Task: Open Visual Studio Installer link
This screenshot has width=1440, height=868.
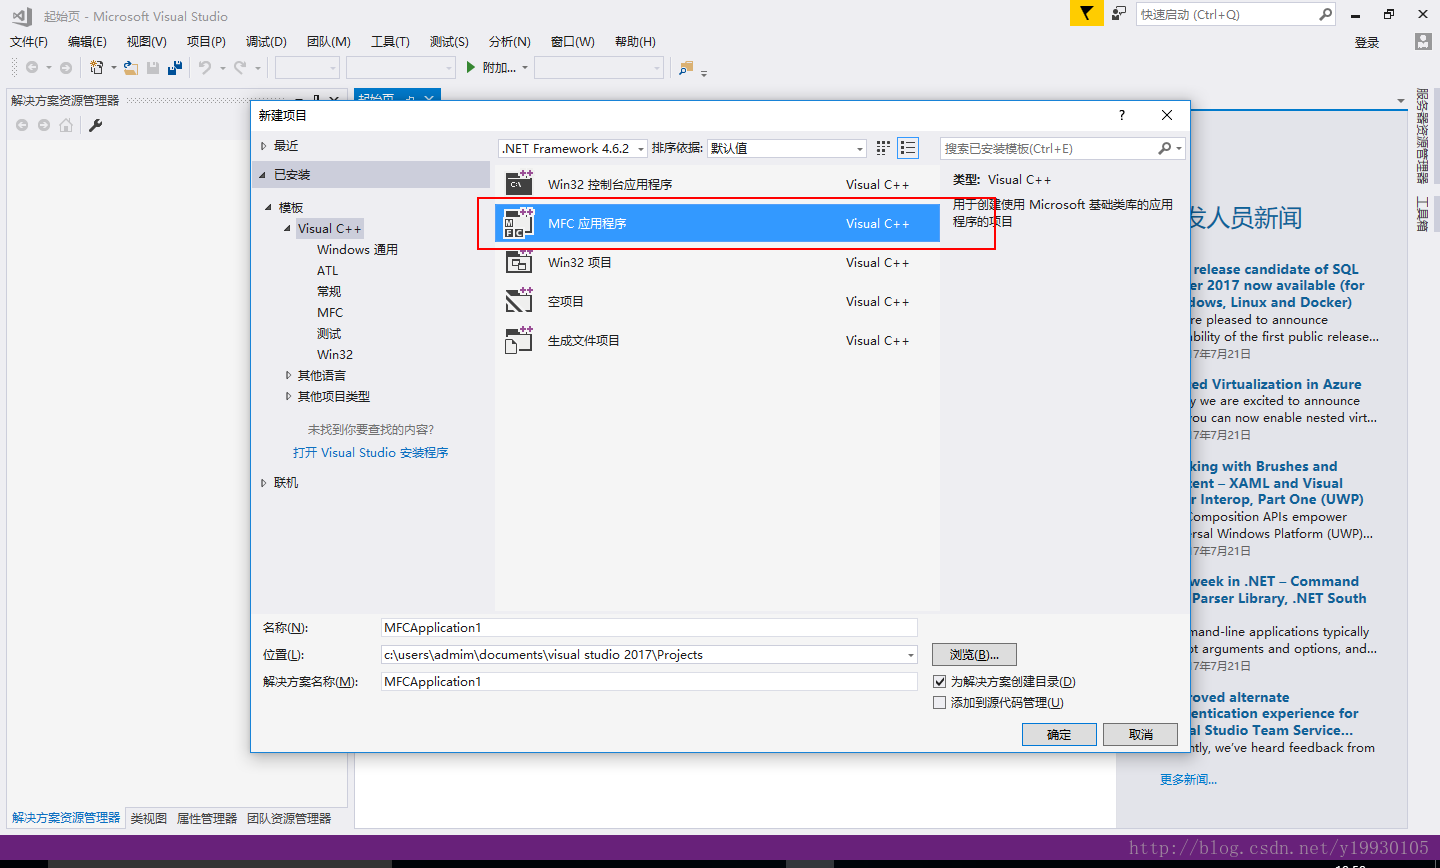Action: (371, 453)
